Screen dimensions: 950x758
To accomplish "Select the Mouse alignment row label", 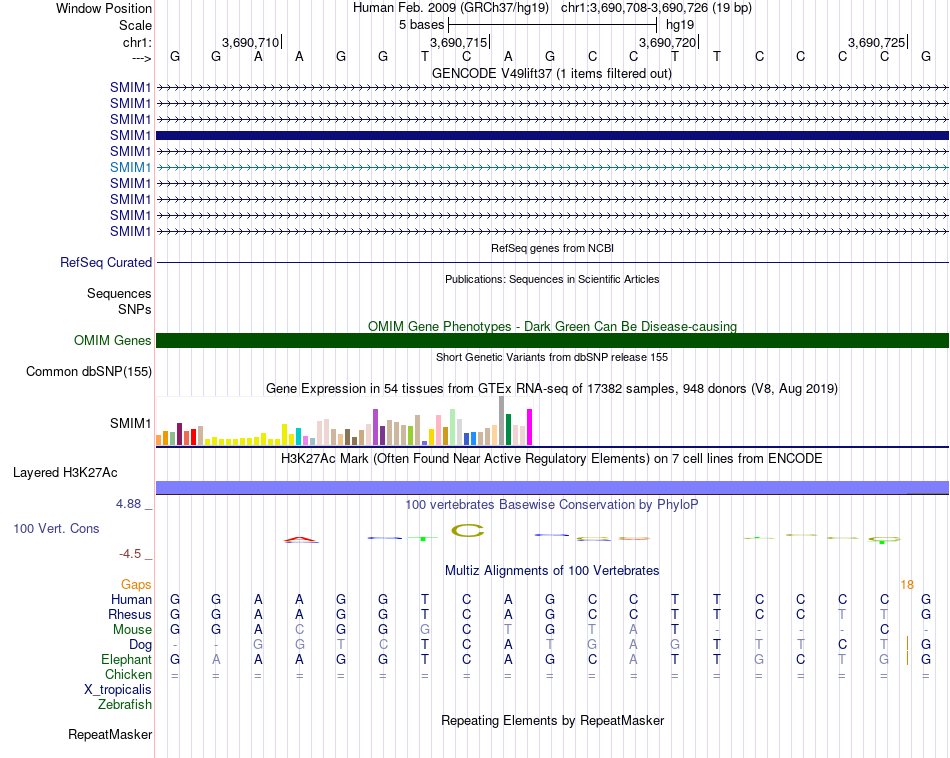I will tap(132, 630).
